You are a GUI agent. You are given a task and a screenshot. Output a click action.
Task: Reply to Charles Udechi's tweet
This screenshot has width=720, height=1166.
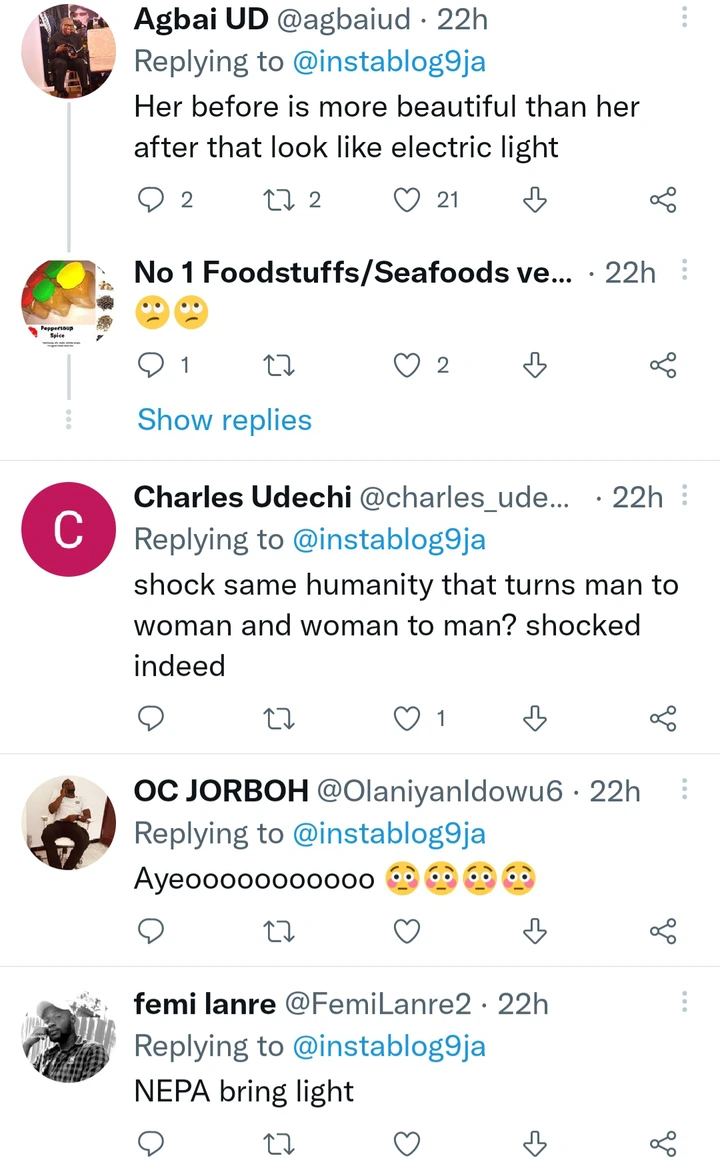(x=150, y=718)
